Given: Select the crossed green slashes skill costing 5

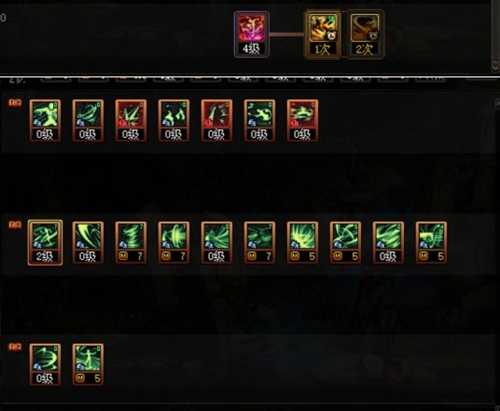Looking at the screenshot, I should (x=346, y=243).
